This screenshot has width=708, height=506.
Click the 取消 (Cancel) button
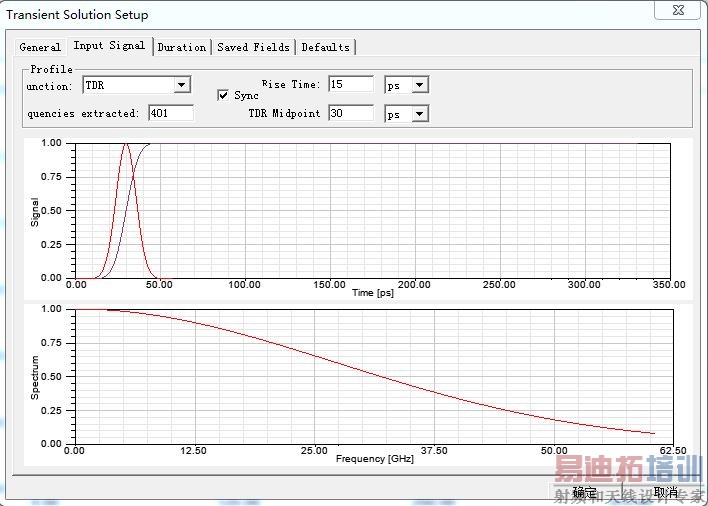pos(666,492)
